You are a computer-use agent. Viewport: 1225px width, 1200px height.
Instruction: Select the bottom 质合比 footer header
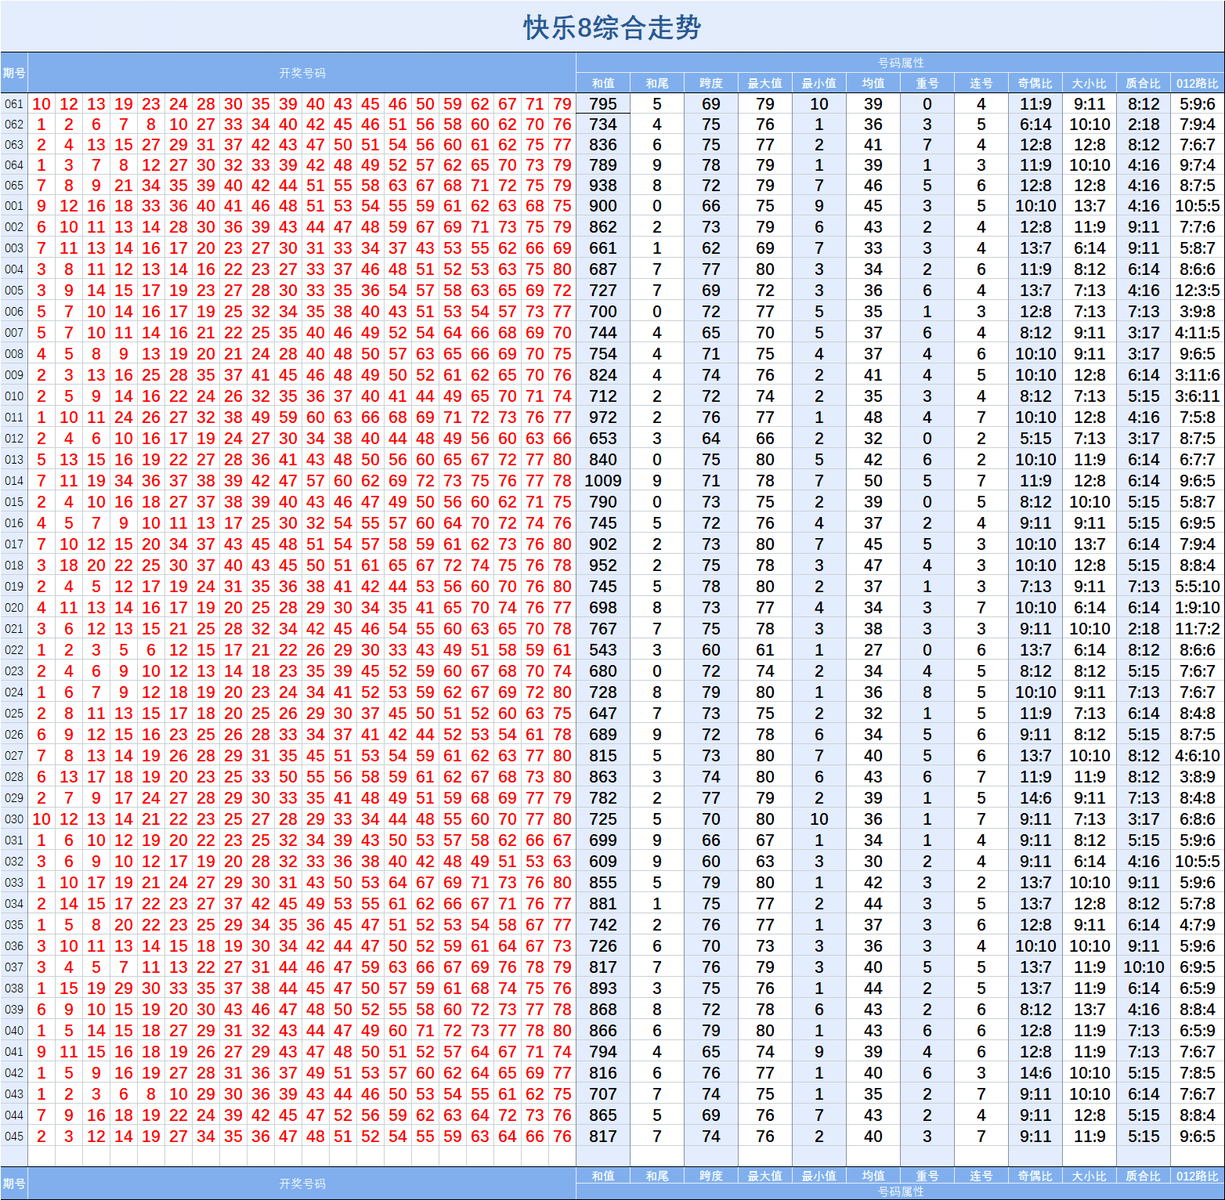point(1143,1176)
